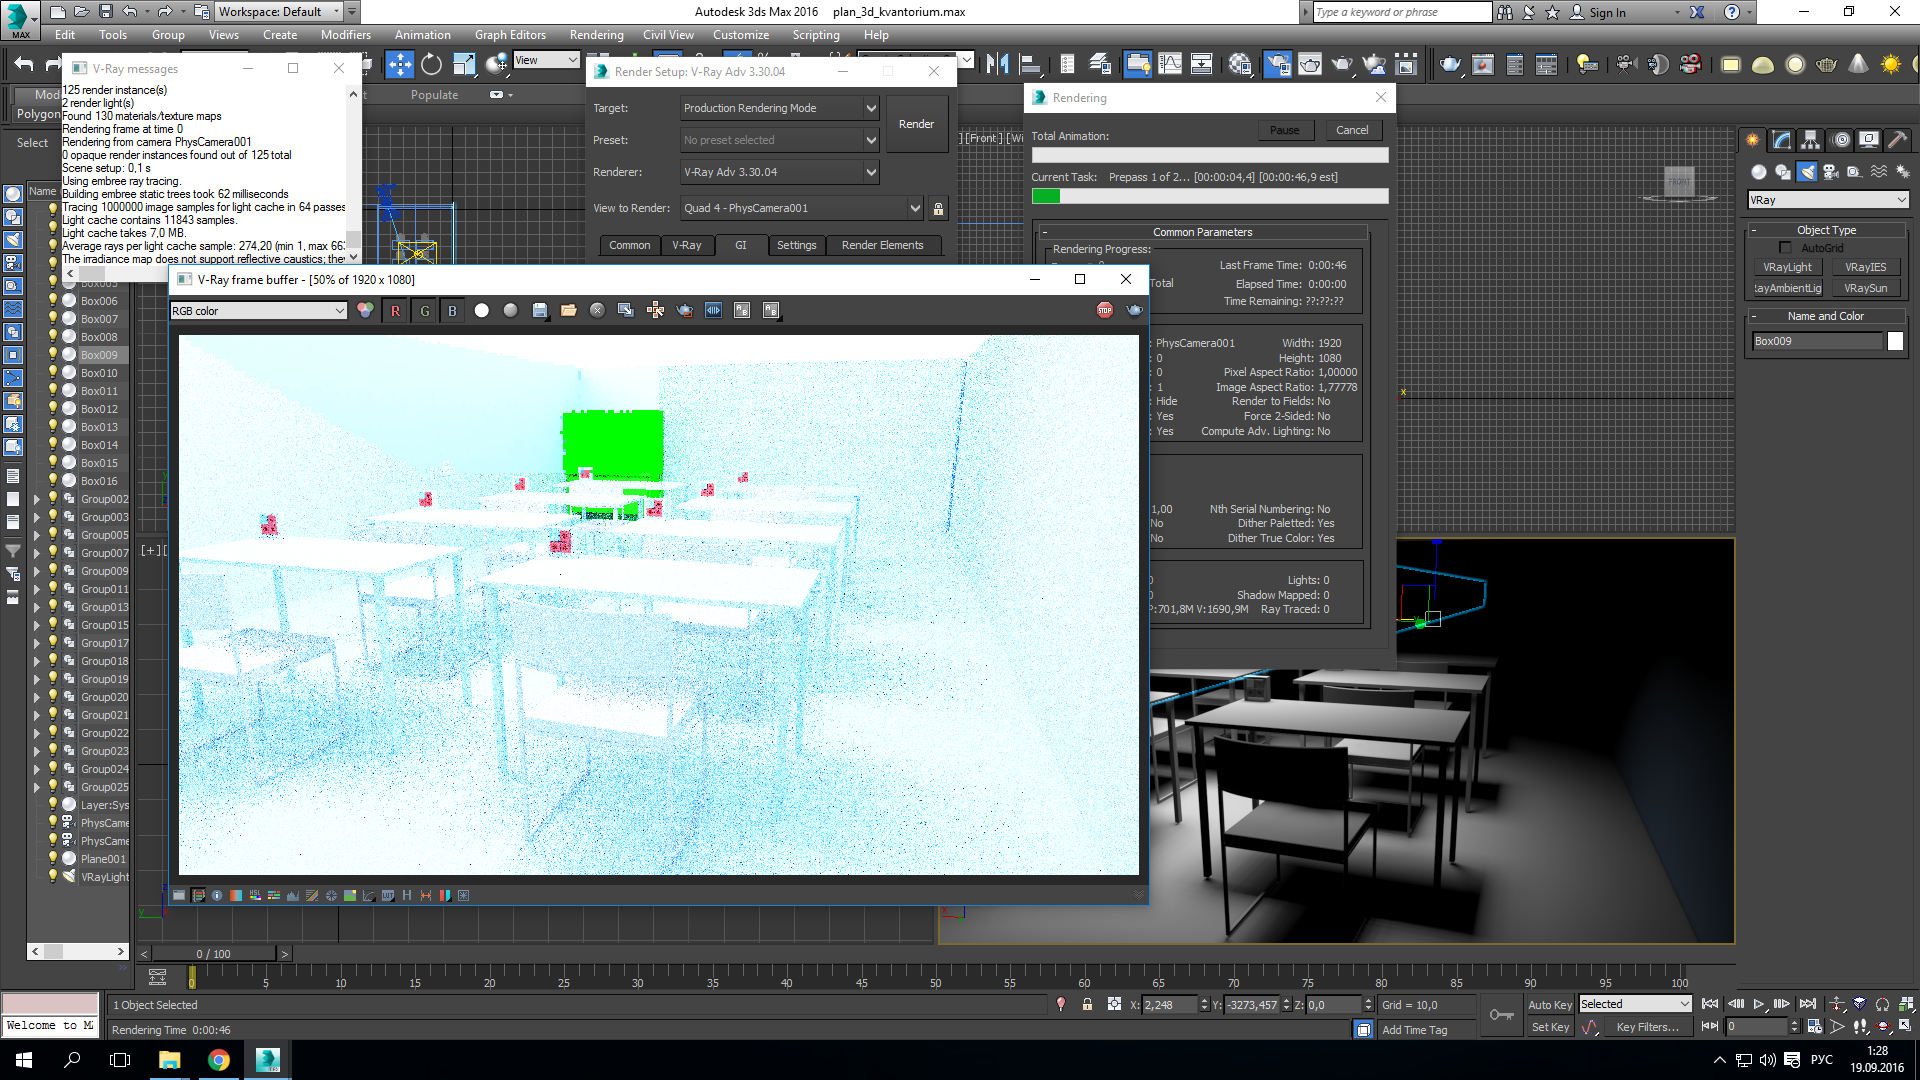
Task: Enable the AutoGrid checkbox
Action: coord(1785,248)
